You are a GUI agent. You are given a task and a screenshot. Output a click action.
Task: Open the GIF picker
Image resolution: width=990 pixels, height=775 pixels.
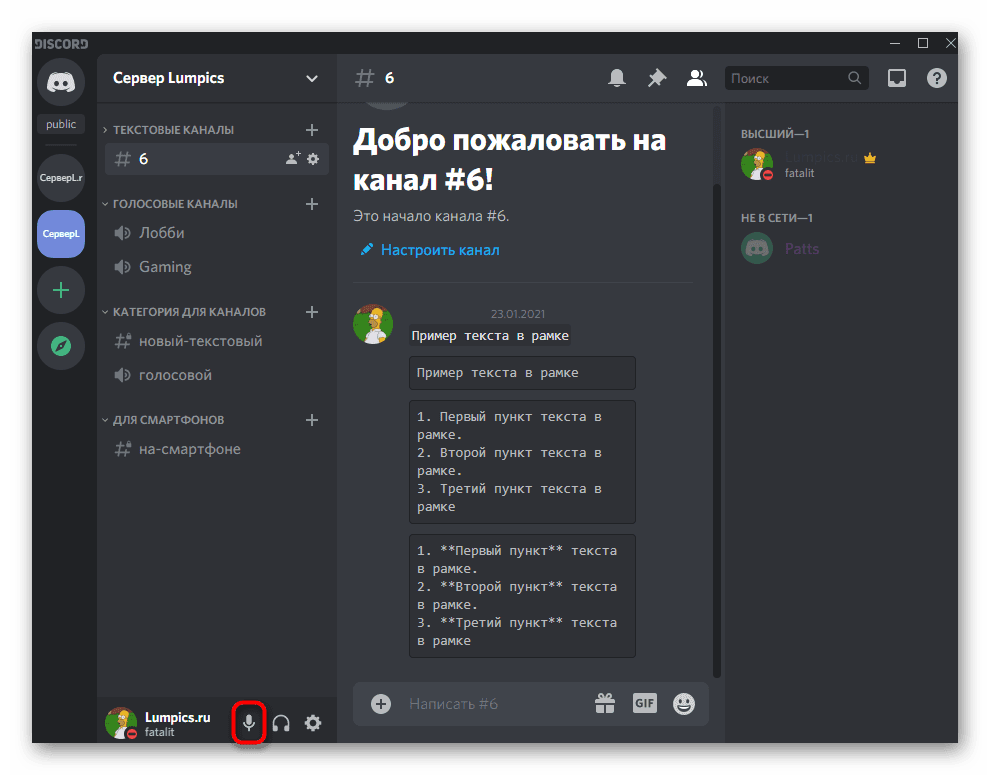tap(645, 703)
